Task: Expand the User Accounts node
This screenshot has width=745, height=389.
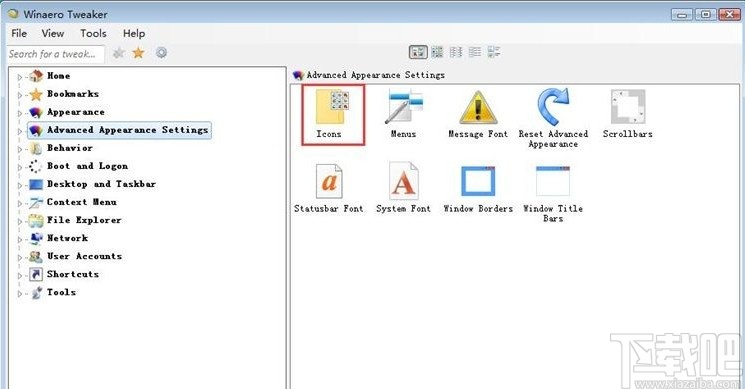Action: tap(20, 257)
